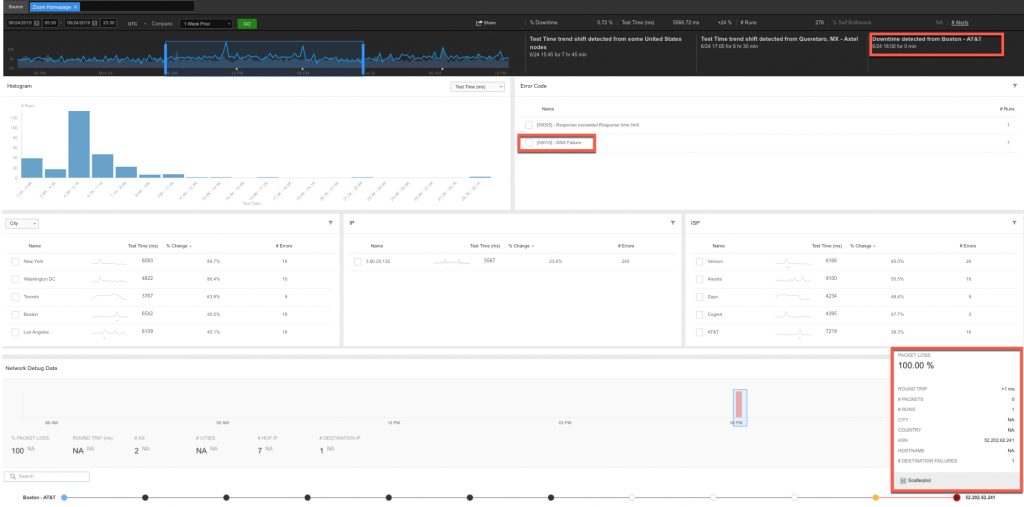The width and height of the screenshot is (1024, 507).
Task: Open the City breakdown dropdown
Action: click(x=22, y=223)
